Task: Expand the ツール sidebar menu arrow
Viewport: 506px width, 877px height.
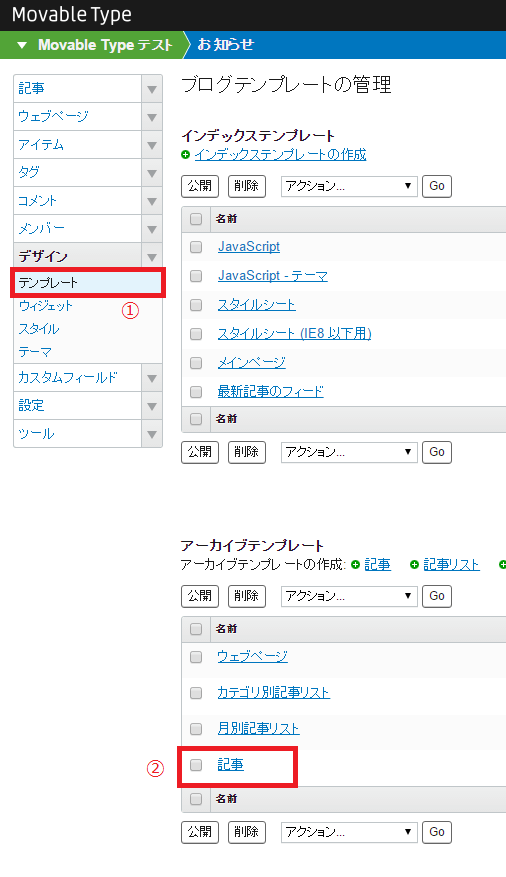Action: pyautogui.click(x=152, y=434)
